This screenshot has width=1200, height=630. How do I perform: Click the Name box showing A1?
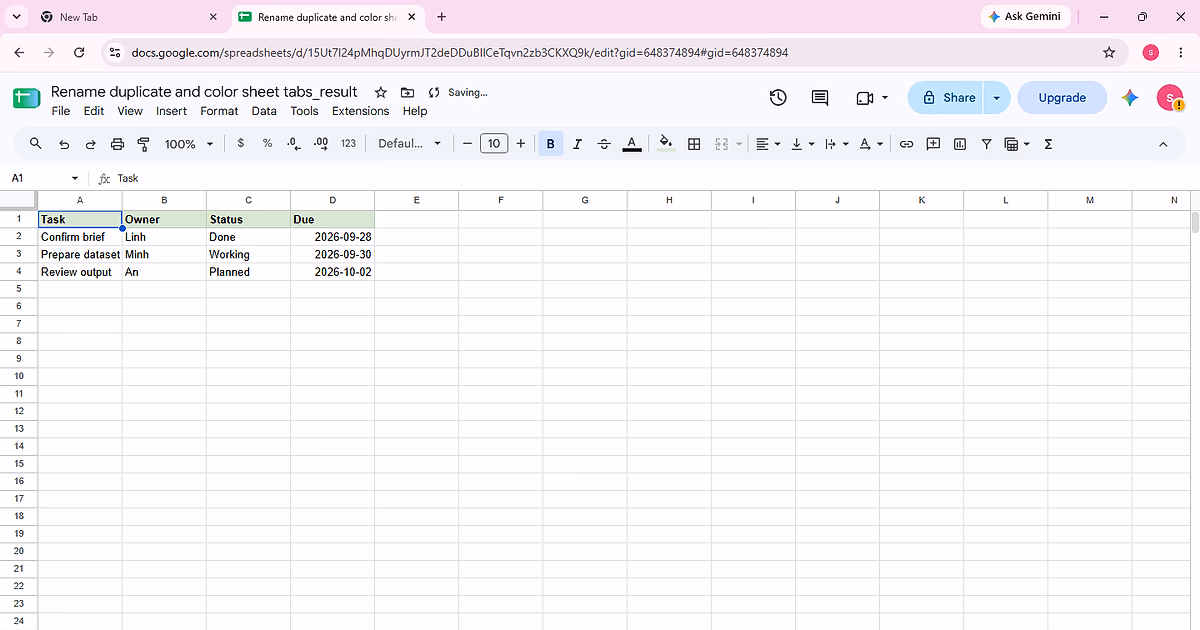click(x=45, y=178)
